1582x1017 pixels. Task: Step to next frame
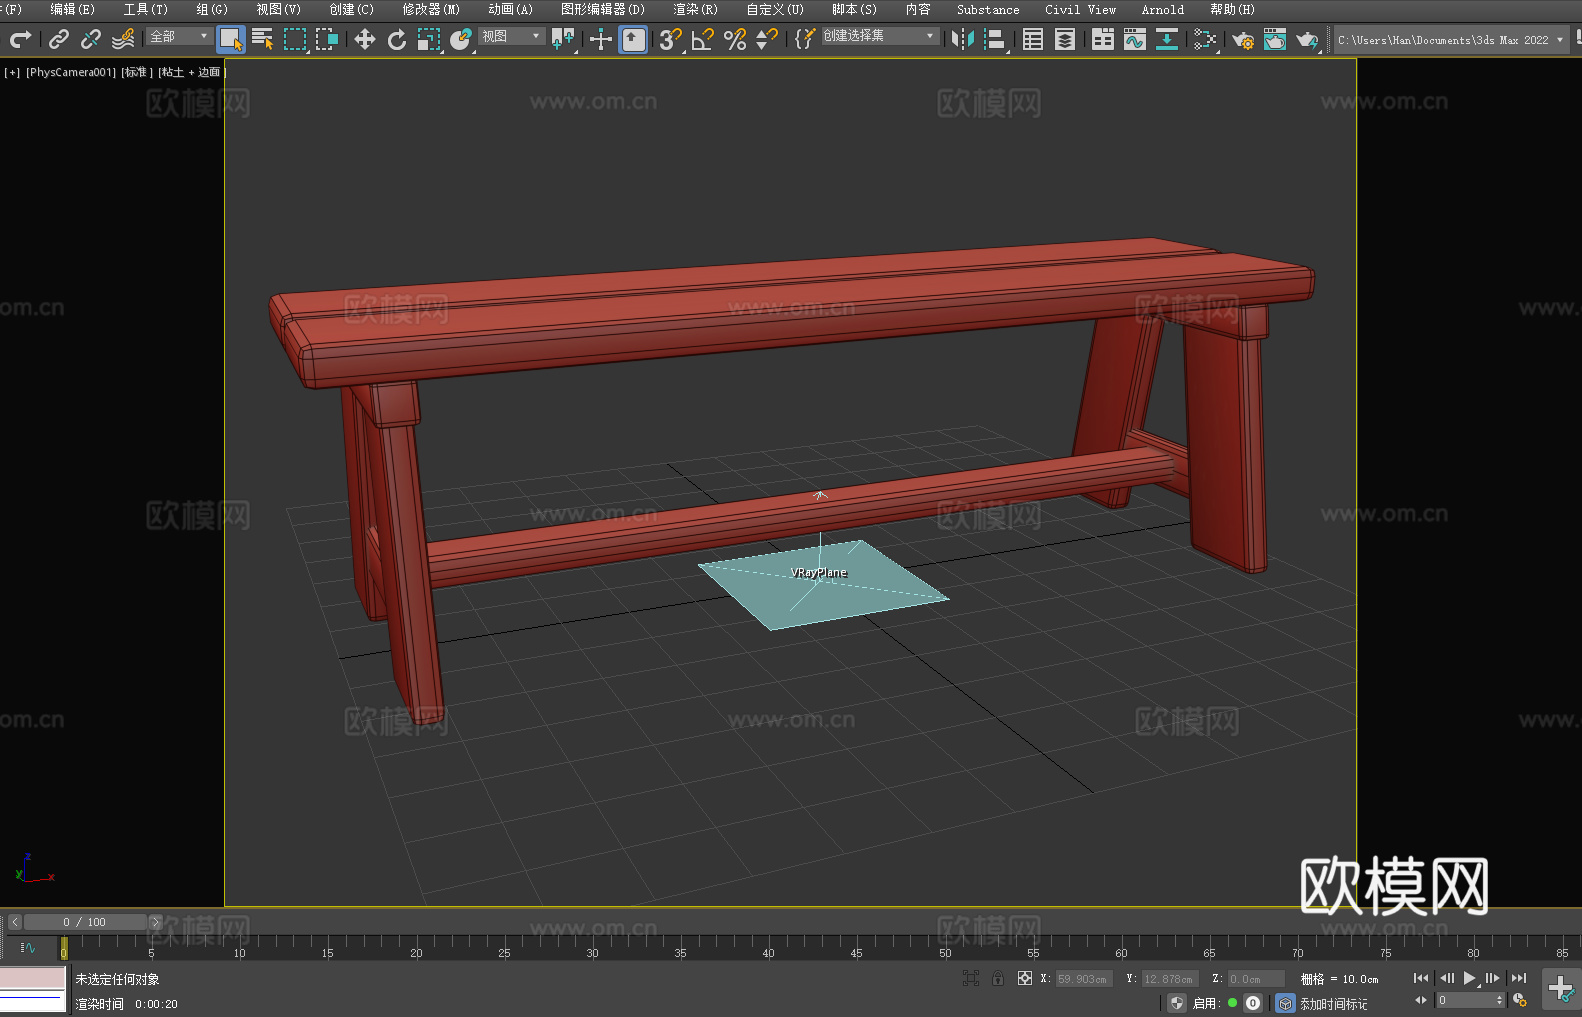click(x=1493, y=978)
